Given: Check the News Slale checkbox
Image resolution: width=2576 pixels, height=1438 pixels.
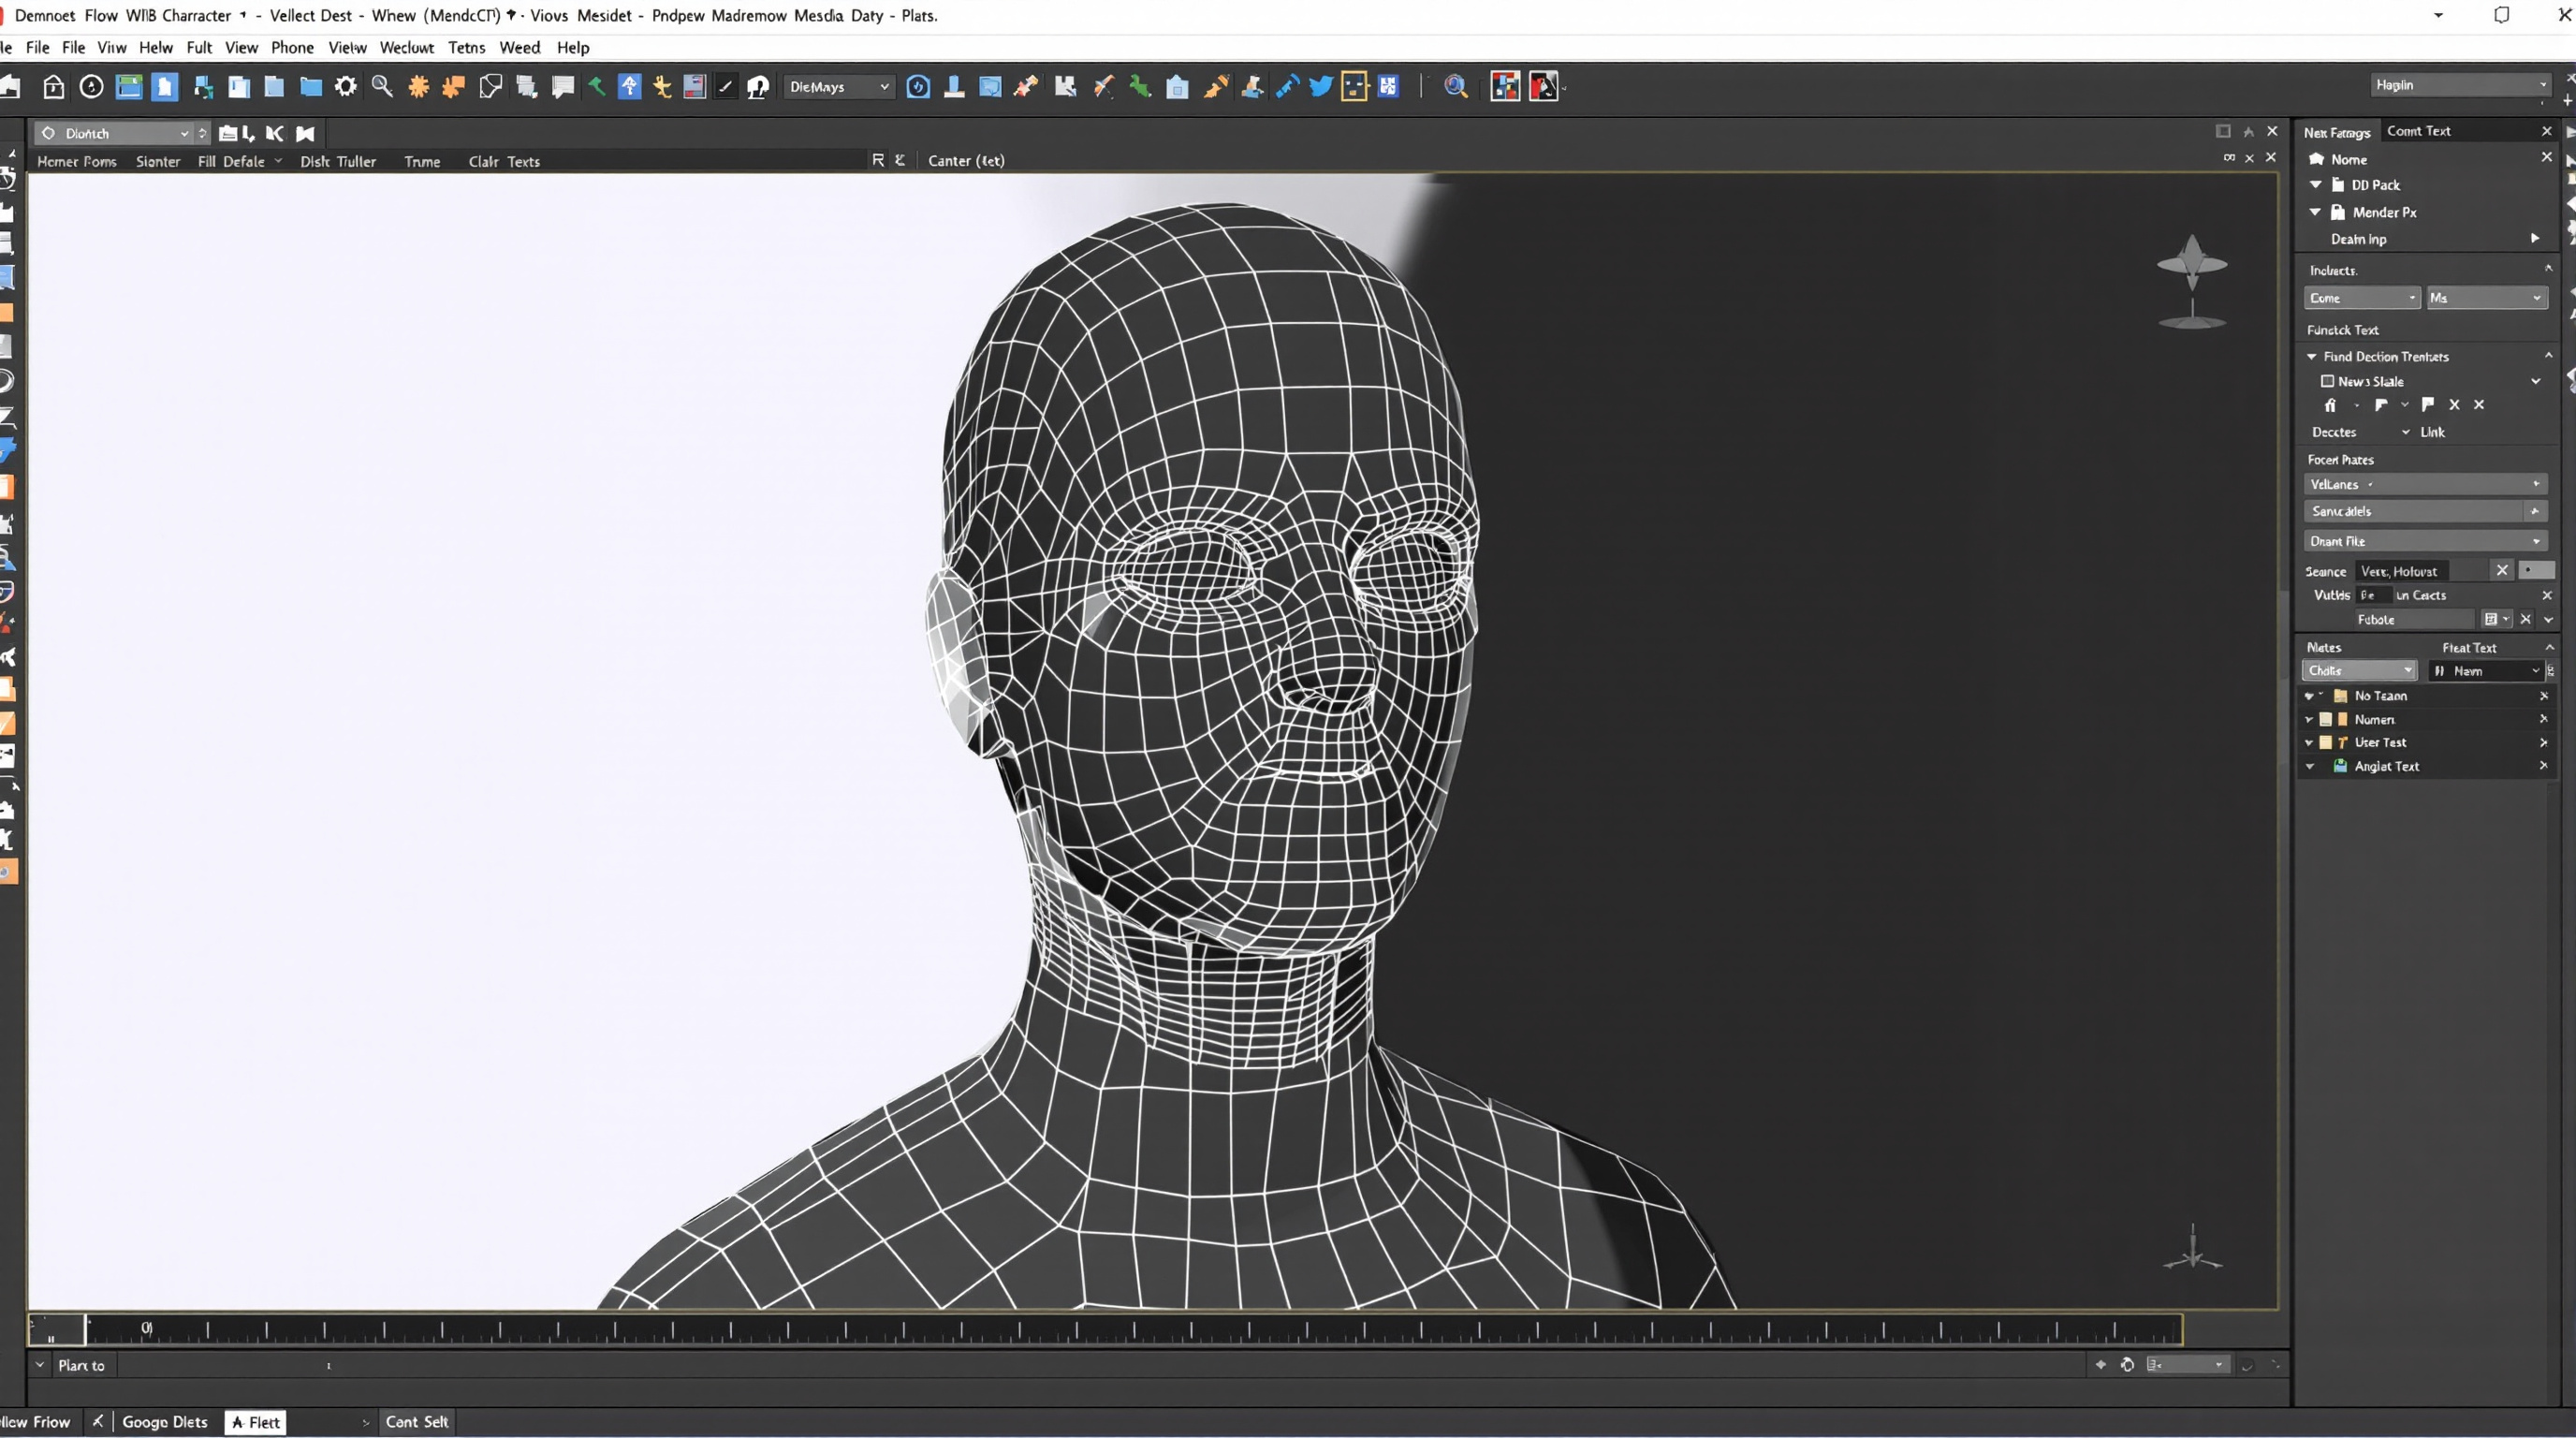Looking at the screenshot, I should click(2330, 381).
